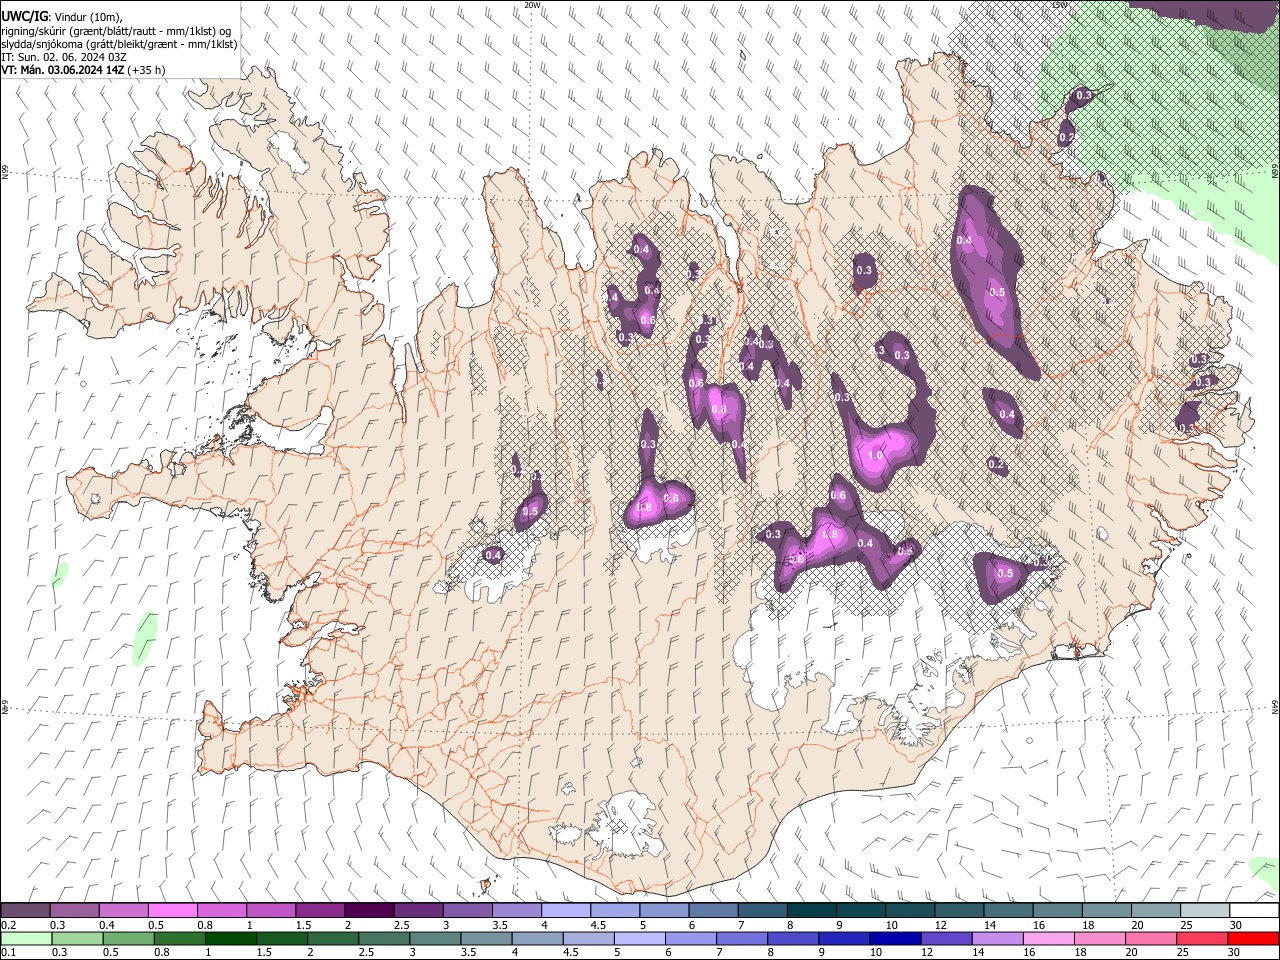This screenshot has width=1280, height=960.
Task: Click the UWC/IG title text
Action: tap(24, 17)
